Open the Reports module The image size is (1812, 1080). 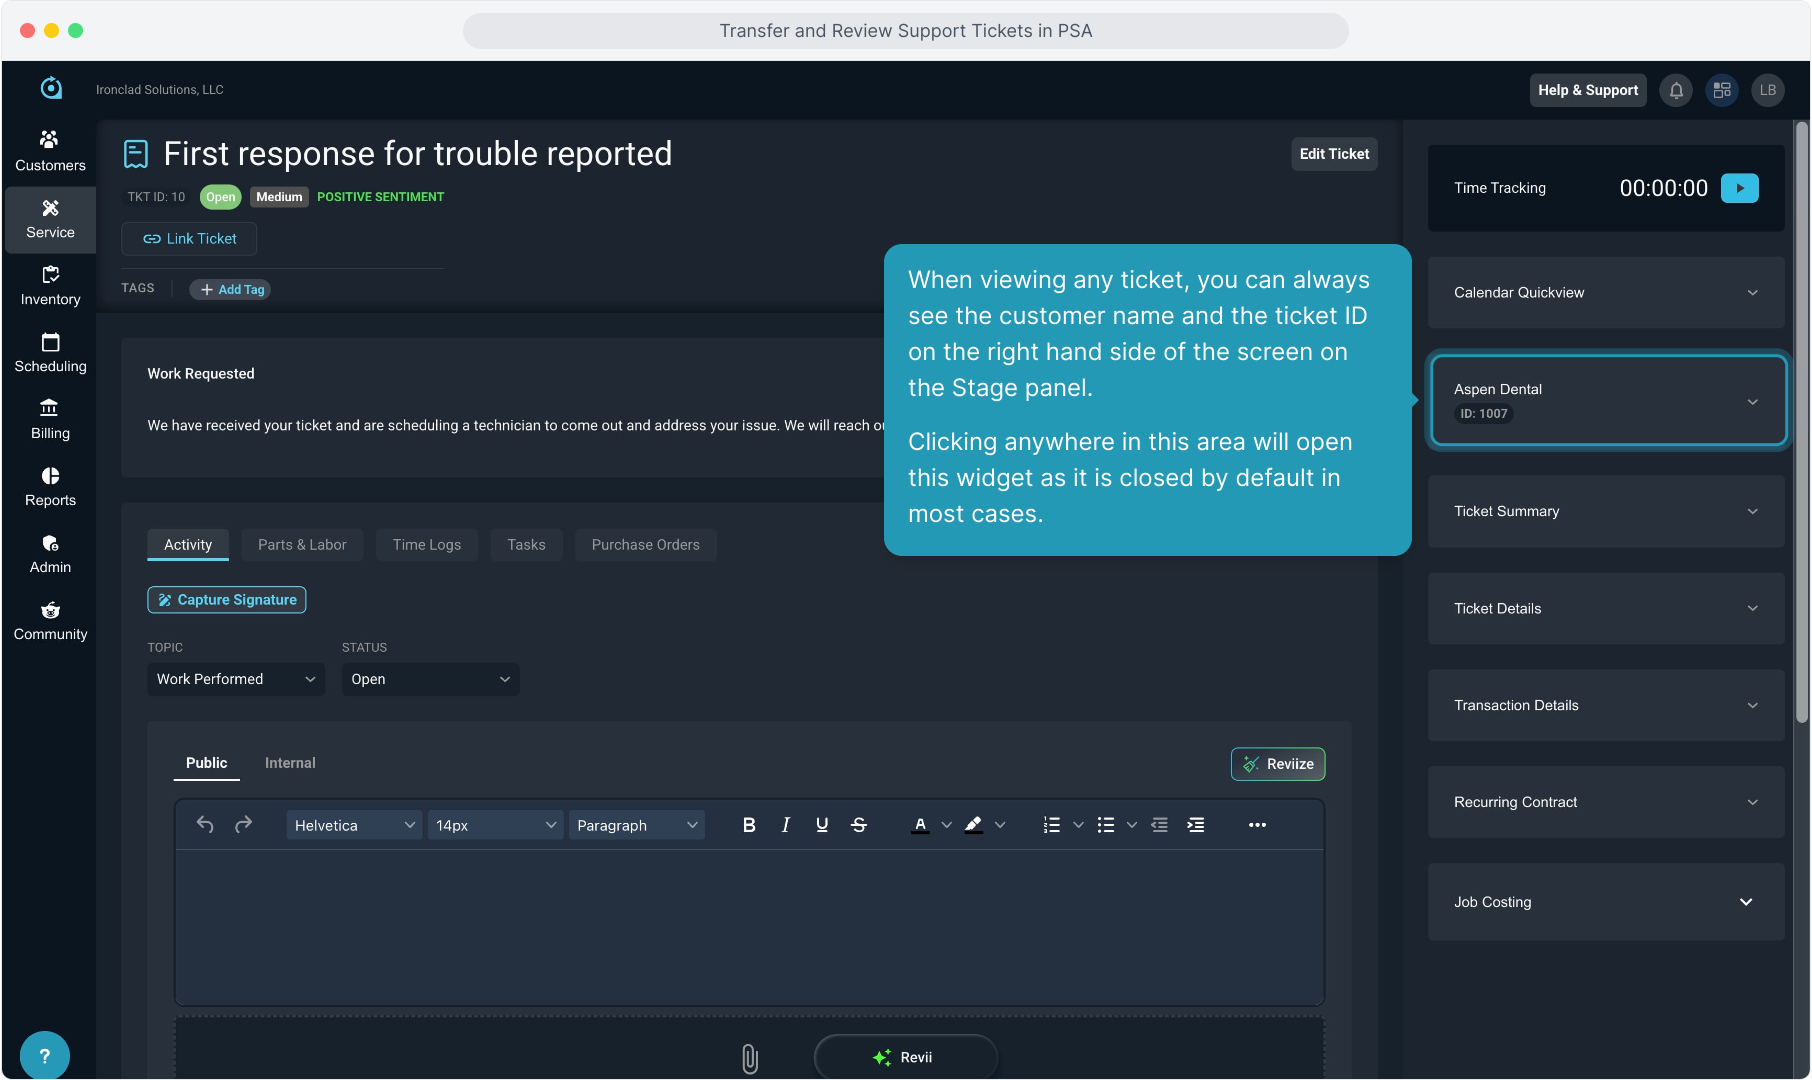(50, 487)
